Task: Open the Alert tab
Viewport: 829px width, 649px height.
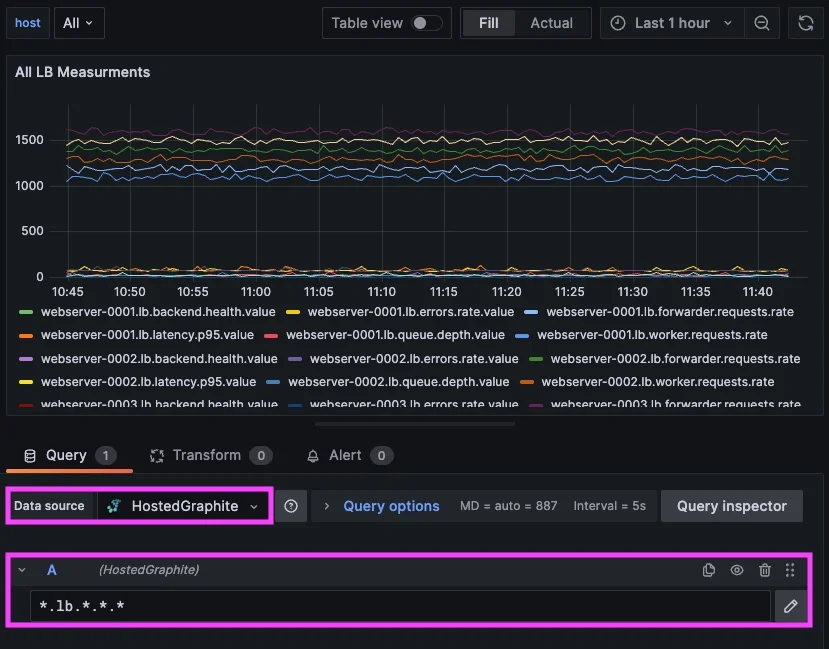Action: (348, 455)
